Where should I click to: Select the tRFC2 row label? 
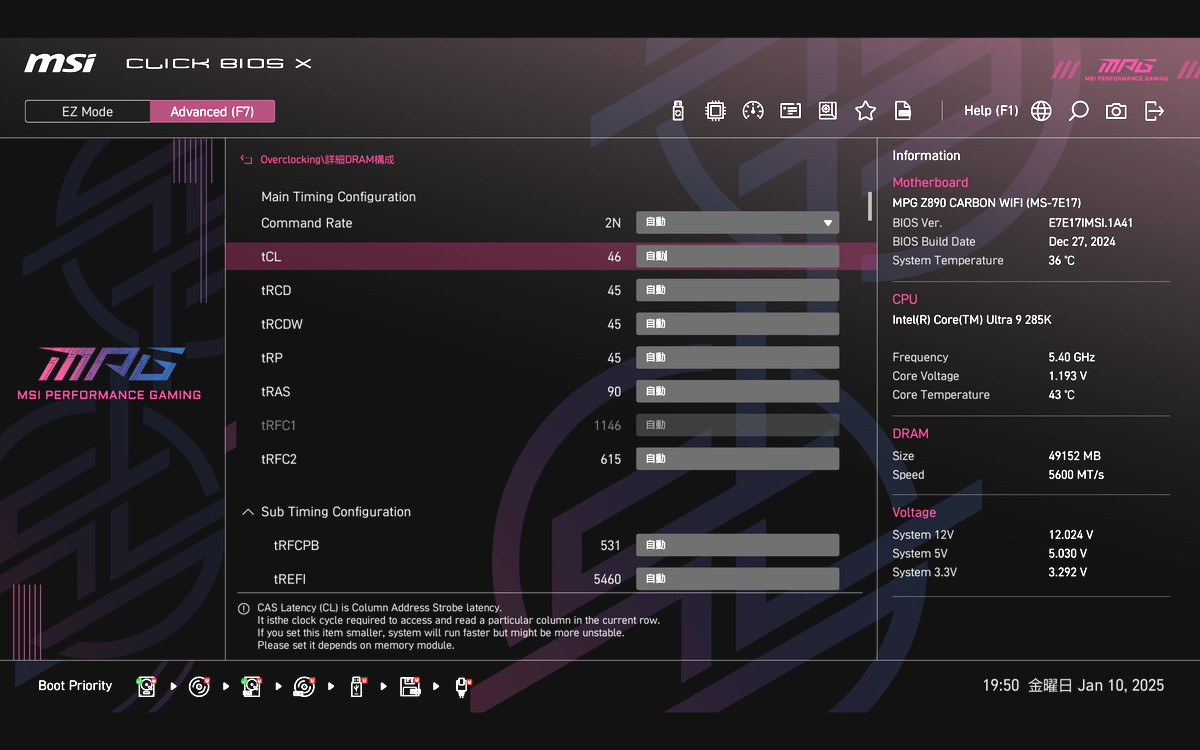pyautogui.click(x=279, y=459)
